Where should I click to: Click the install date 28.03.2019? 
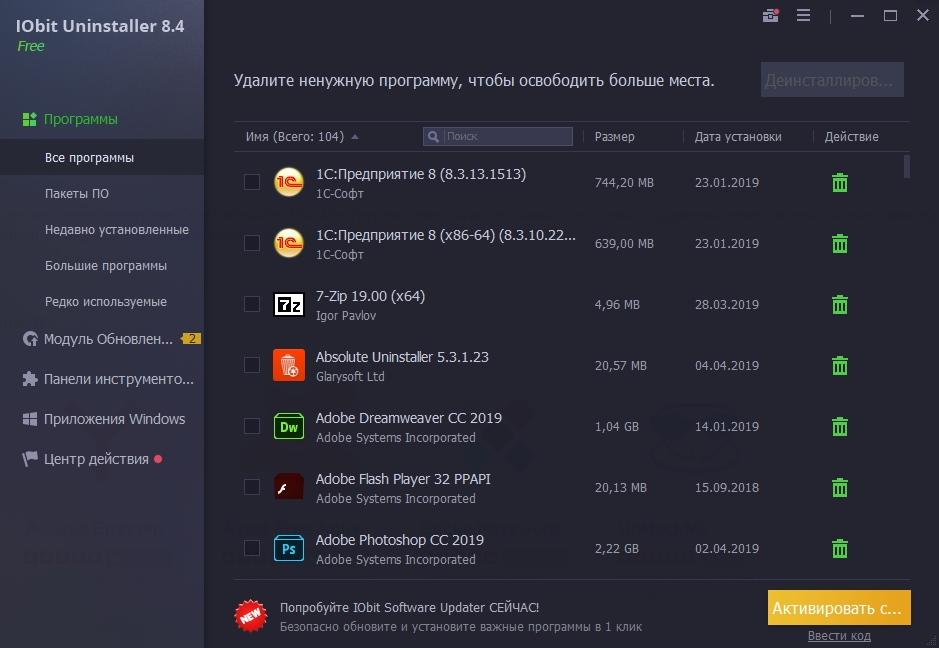(726, 305)
